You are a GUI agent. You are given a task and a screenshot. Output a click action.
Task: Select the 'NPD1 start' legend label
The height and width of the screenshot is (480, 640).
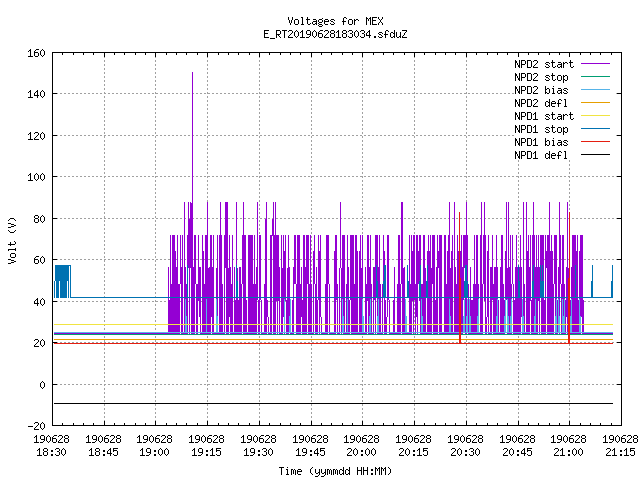pos(544,116)
